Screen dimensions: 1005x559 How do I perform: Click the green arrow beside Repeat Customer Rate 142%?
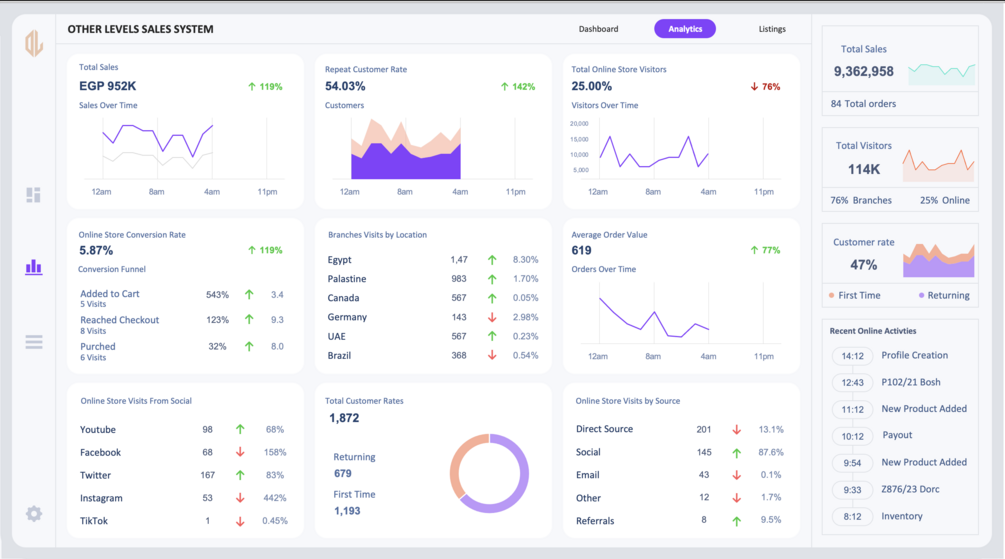(504, 87)
